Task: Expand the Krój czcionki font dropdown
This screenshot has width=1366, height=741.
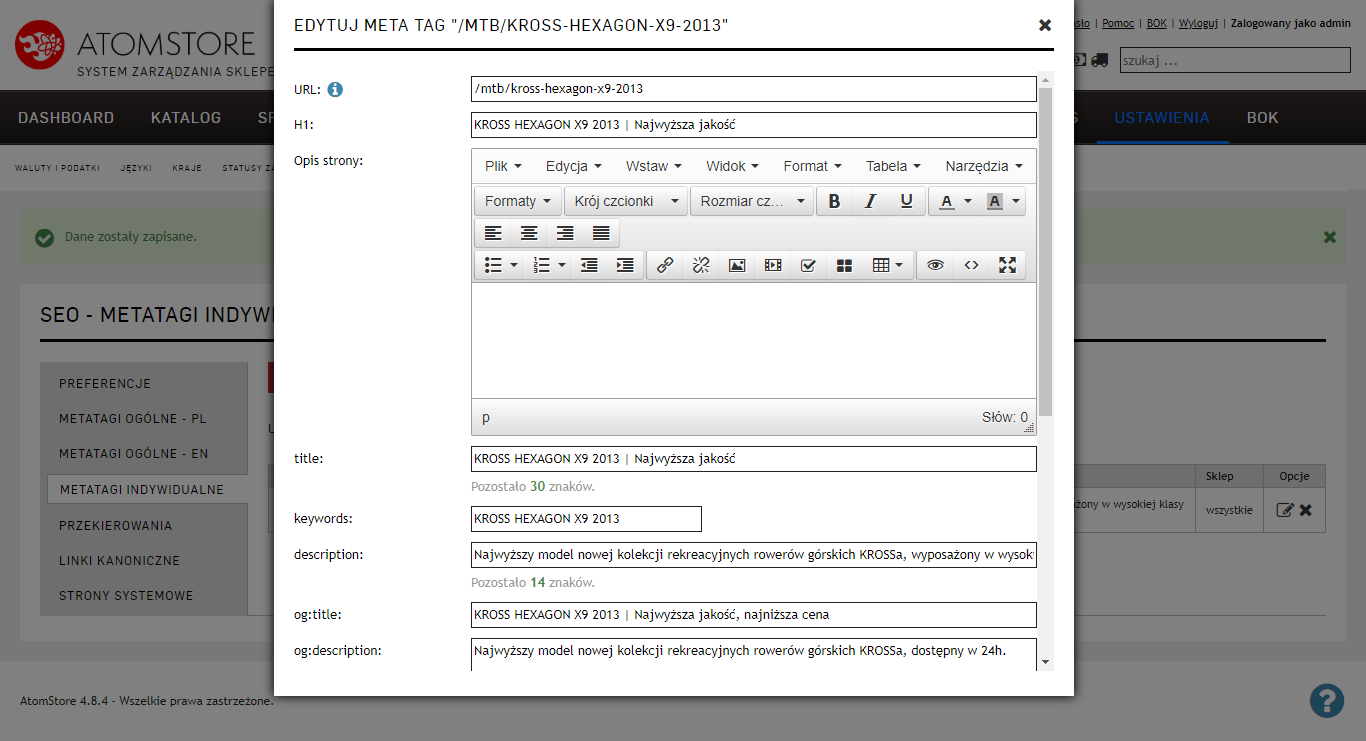Action: coord(626,201)
